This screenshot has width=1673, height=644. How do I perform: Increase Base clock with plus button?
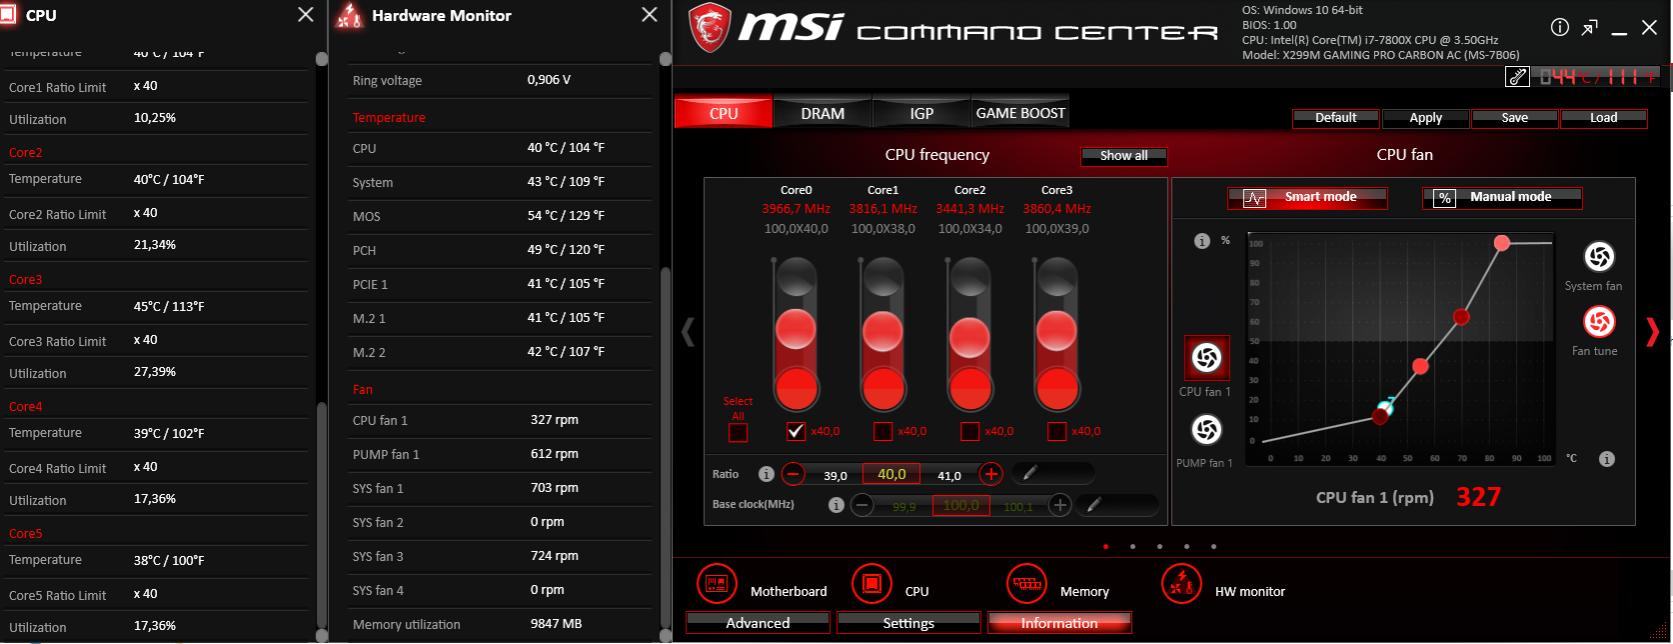click(1060, 505)
